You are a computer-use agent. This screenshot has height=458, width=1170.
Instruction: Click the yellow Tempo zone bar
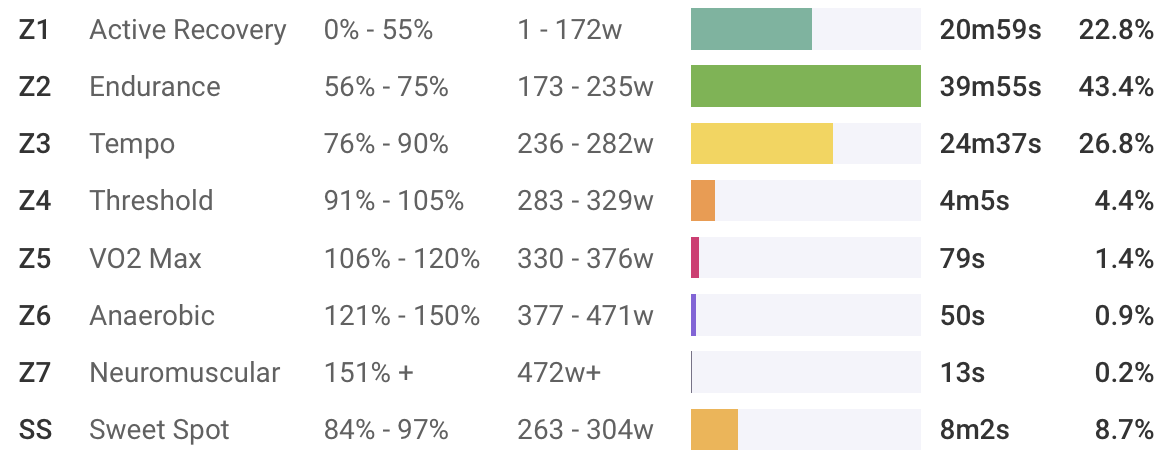pos(761,144)
